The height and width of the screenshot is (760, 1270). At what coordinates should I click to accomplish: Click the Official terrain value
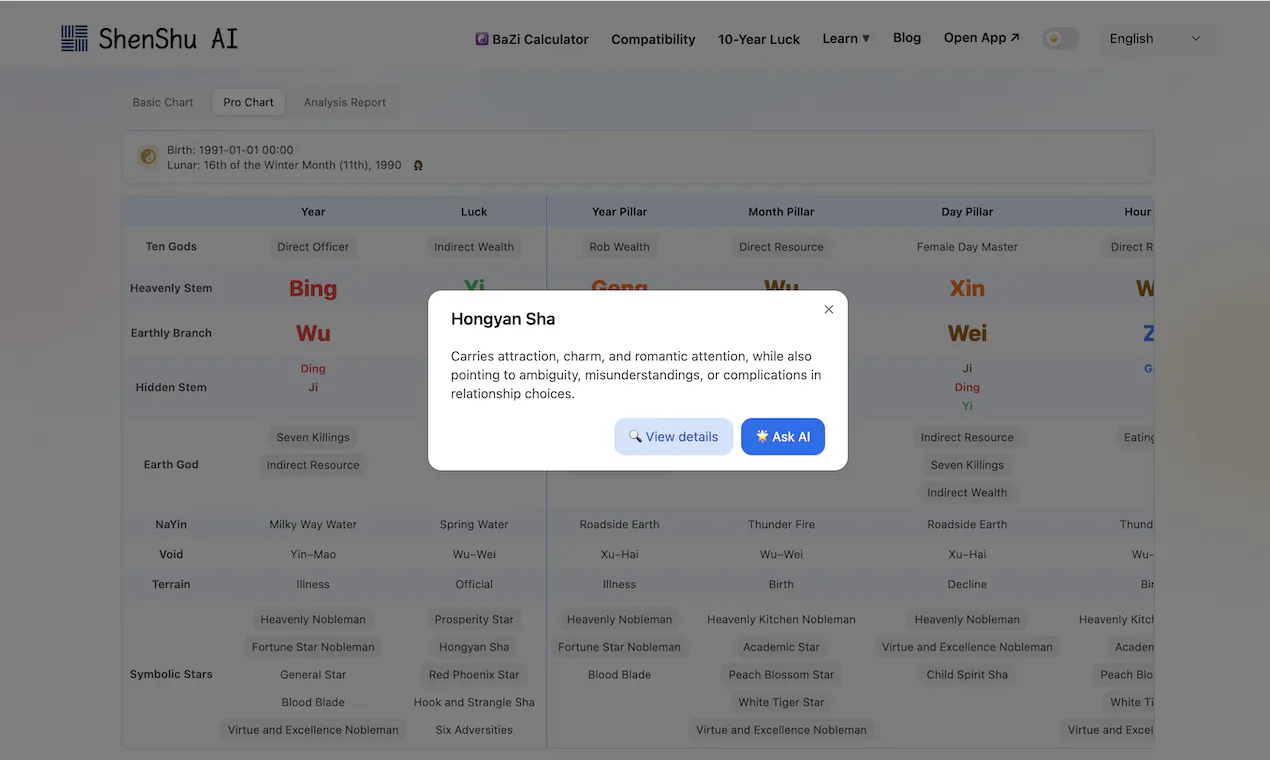474,584
